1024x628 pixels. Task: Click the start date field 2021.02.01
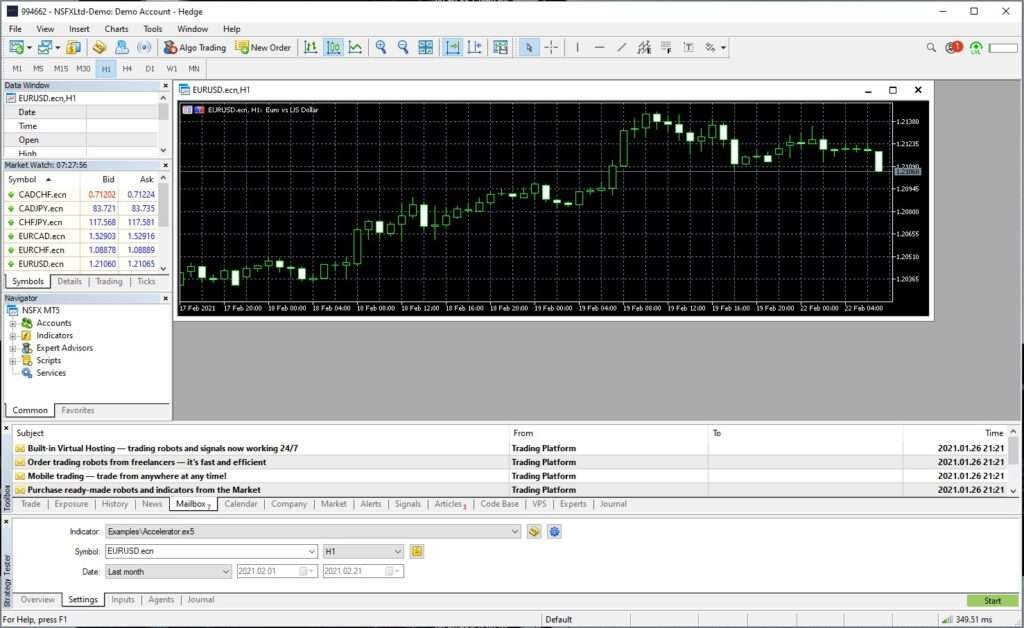point(277,572)
